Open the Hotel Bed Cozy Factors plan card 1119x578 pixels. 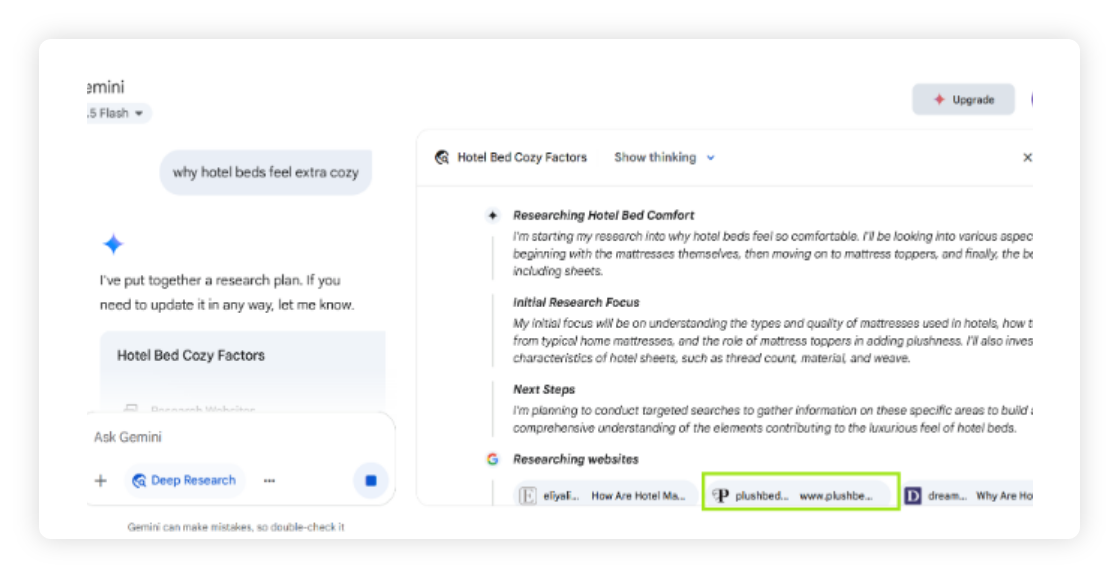pyautogui.click(x=242, y=356)
